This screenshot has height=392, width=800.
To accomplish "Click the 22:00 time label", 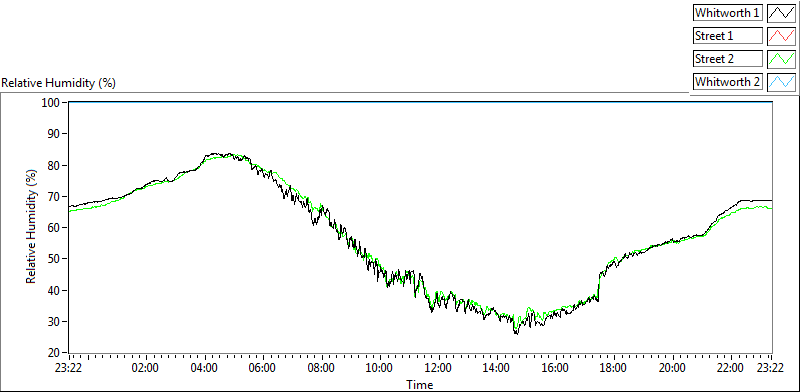I will pos(730,368).
